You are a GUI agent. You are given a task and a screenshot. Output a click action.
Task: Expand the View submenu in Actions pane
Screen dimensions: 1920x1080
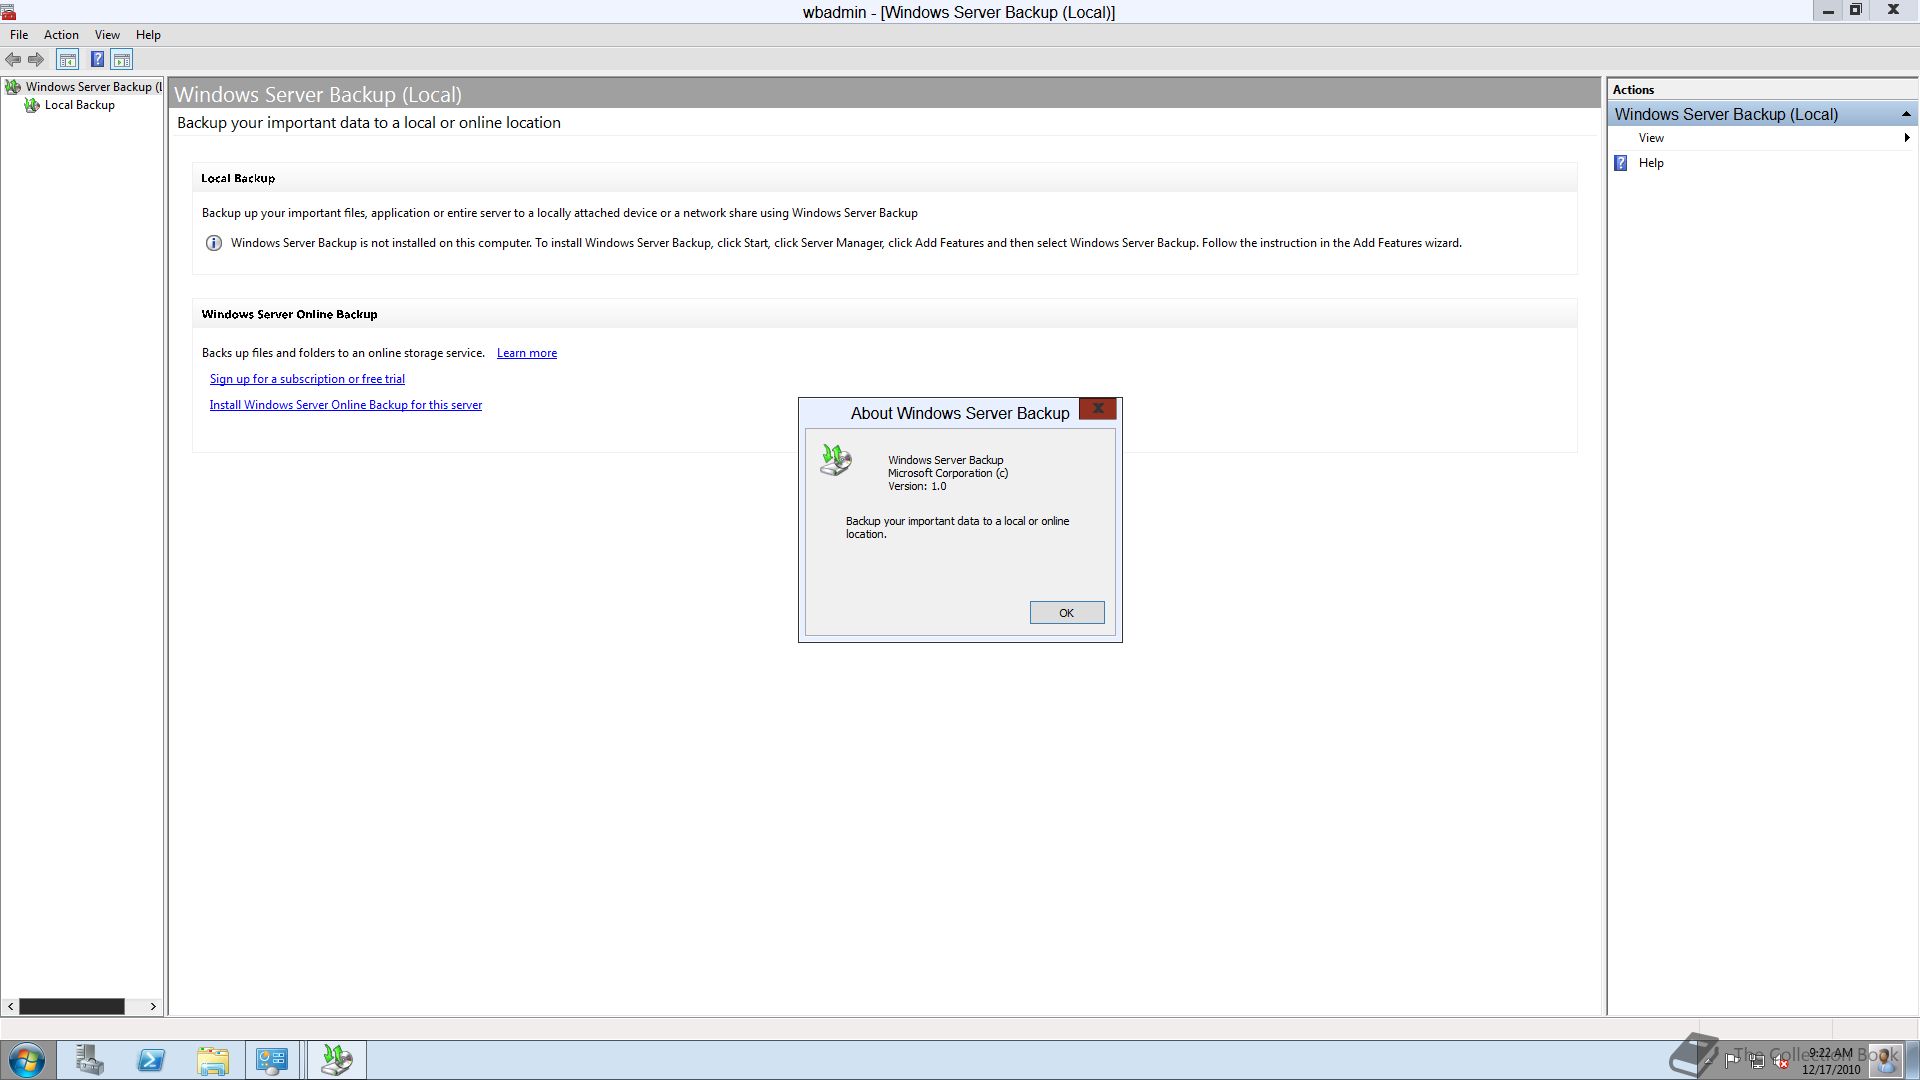click(1763, 138)
